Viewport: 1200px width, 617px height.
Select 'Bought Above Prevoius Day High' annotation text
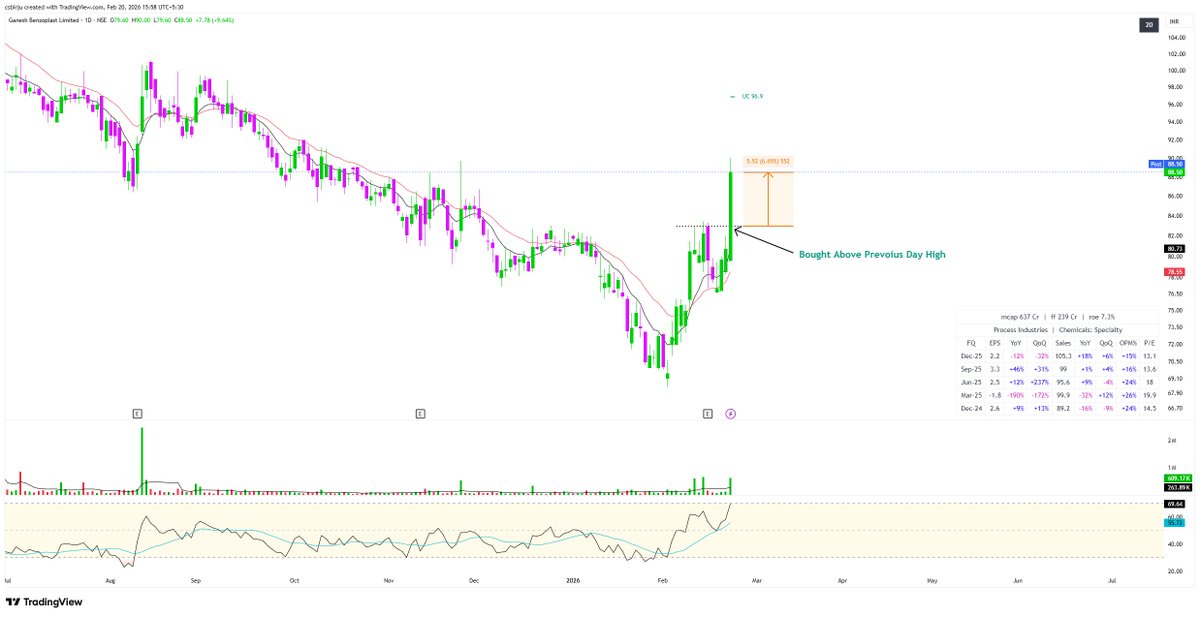click(x=872, y=255)
